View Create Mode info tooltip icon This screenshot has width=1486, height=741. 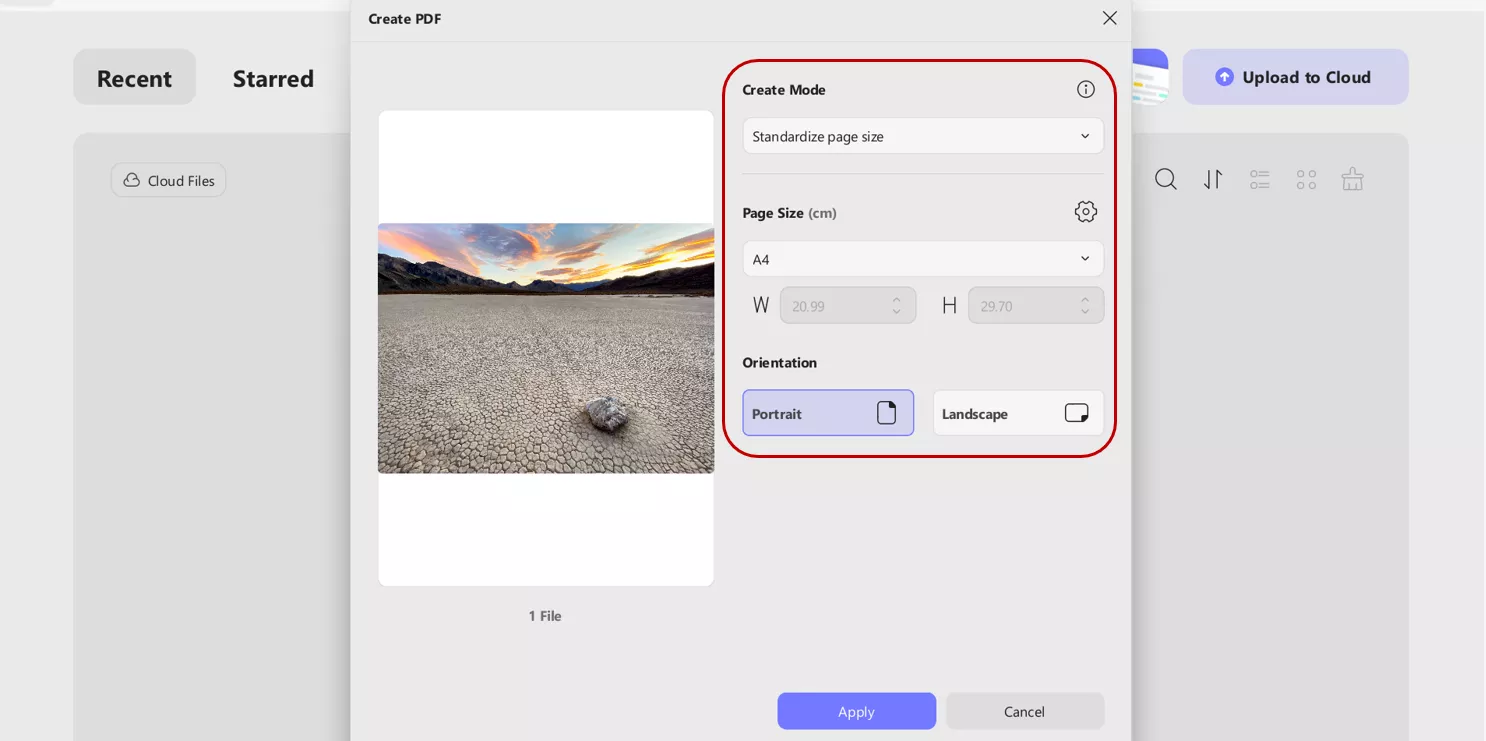point(1086,89)
